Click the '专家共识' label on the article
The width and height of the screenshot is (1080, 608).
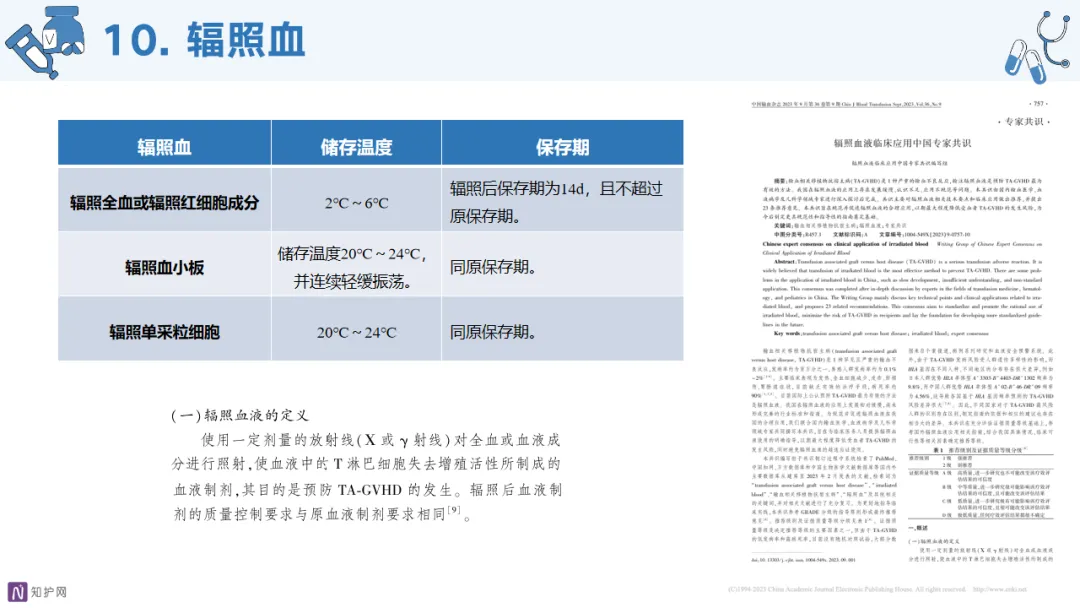1024,122
